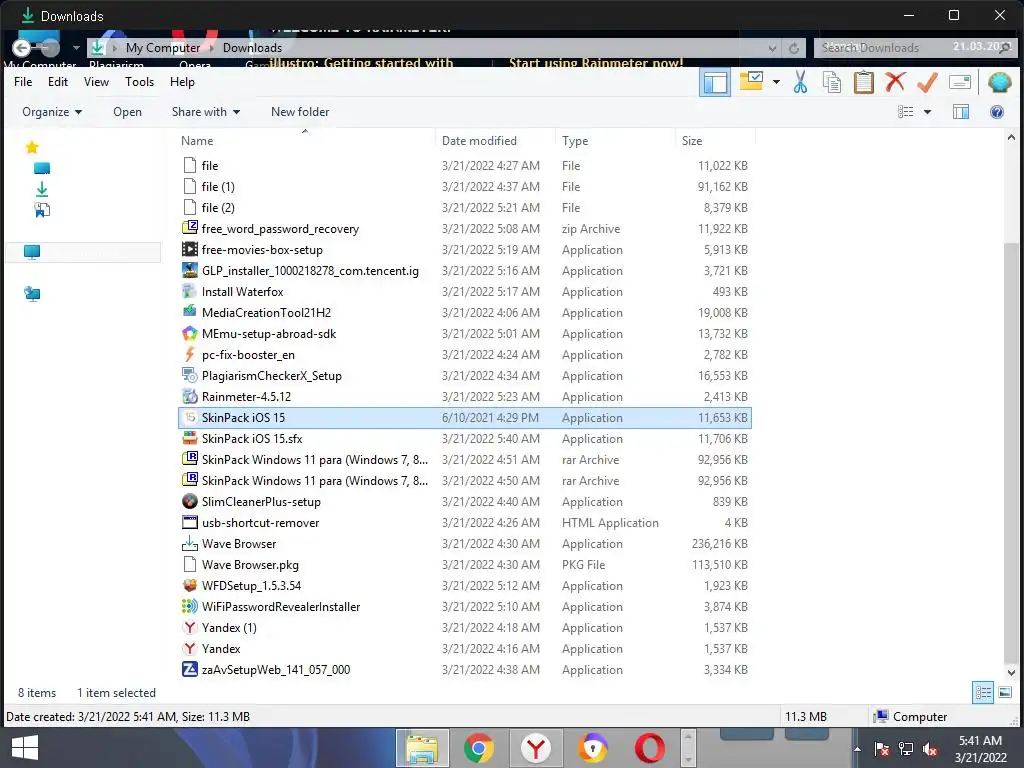Image resolution: width=1024 pixels, height=768 pixels.
Task: Open the File menu
Action: pos(23,82)
